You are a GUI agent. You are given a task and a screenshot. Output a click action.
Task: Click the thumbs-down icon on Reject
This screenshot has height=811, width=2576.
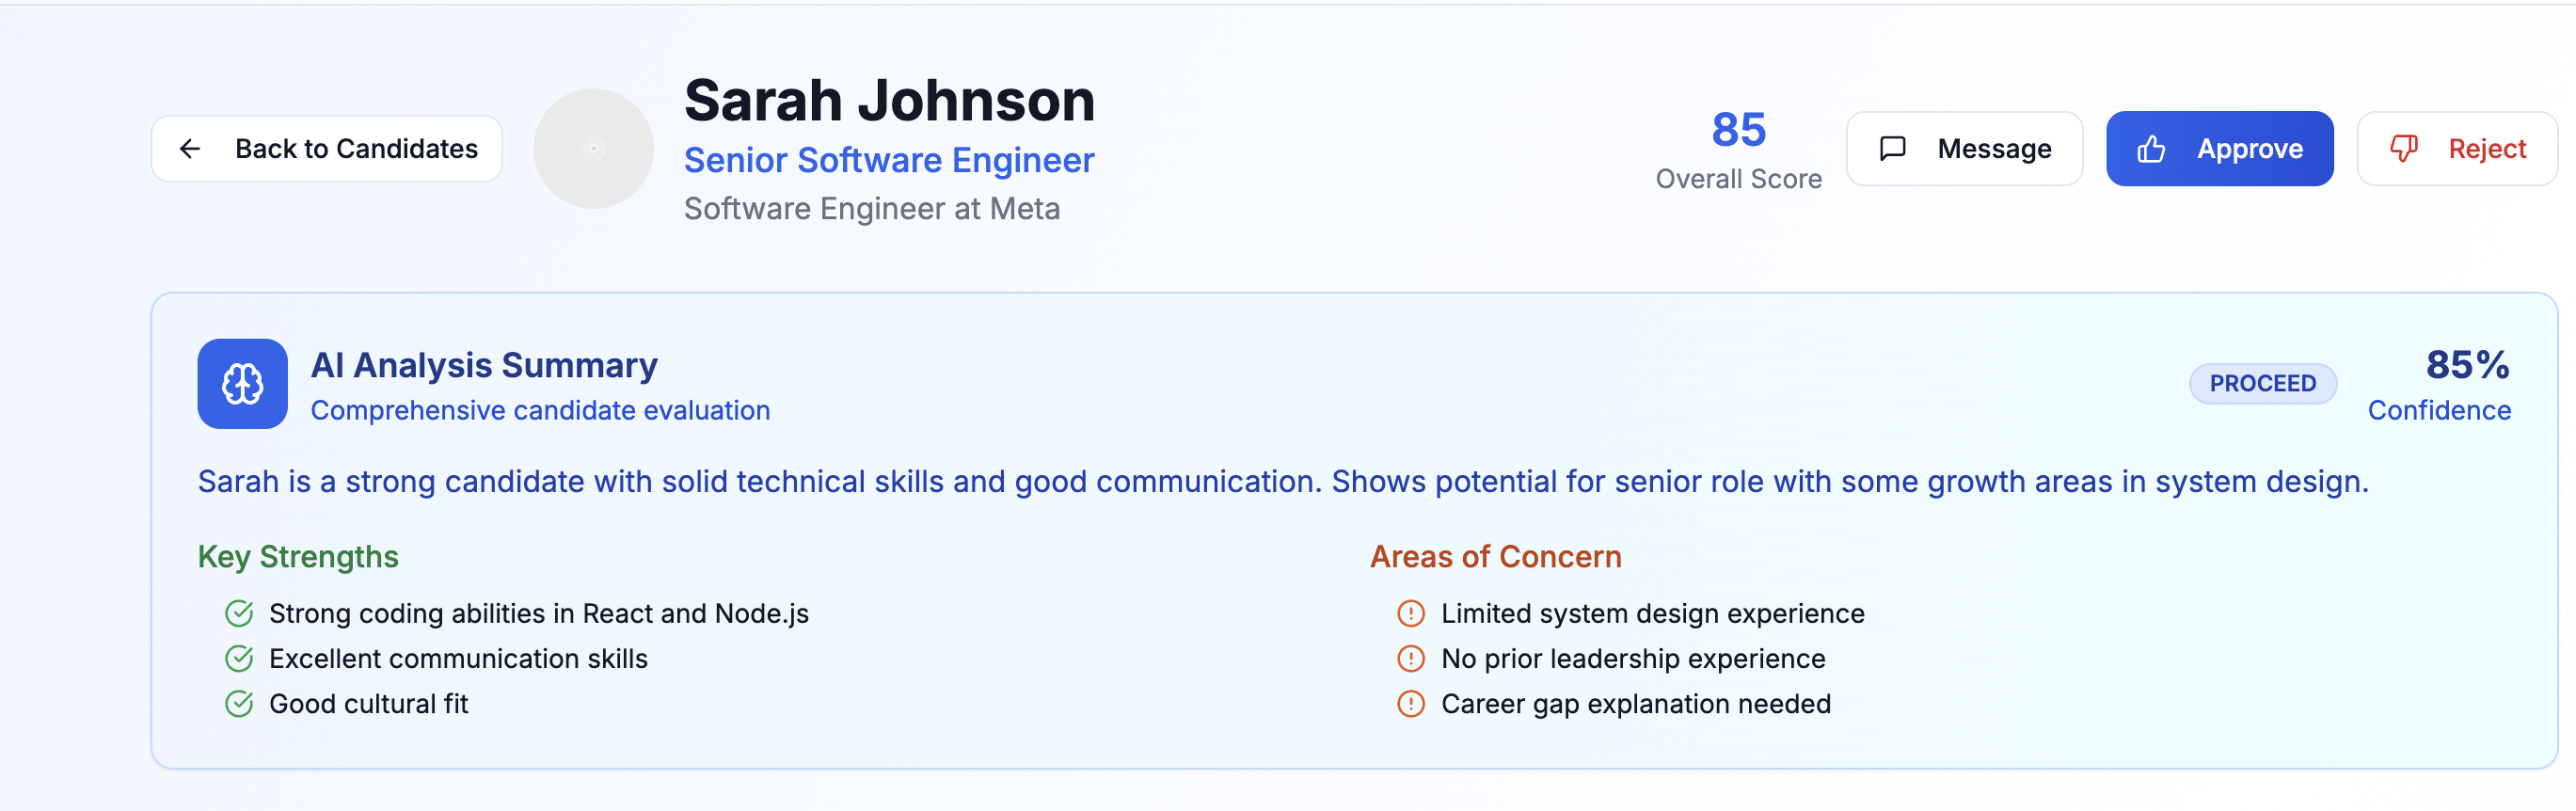point(2403,149)
